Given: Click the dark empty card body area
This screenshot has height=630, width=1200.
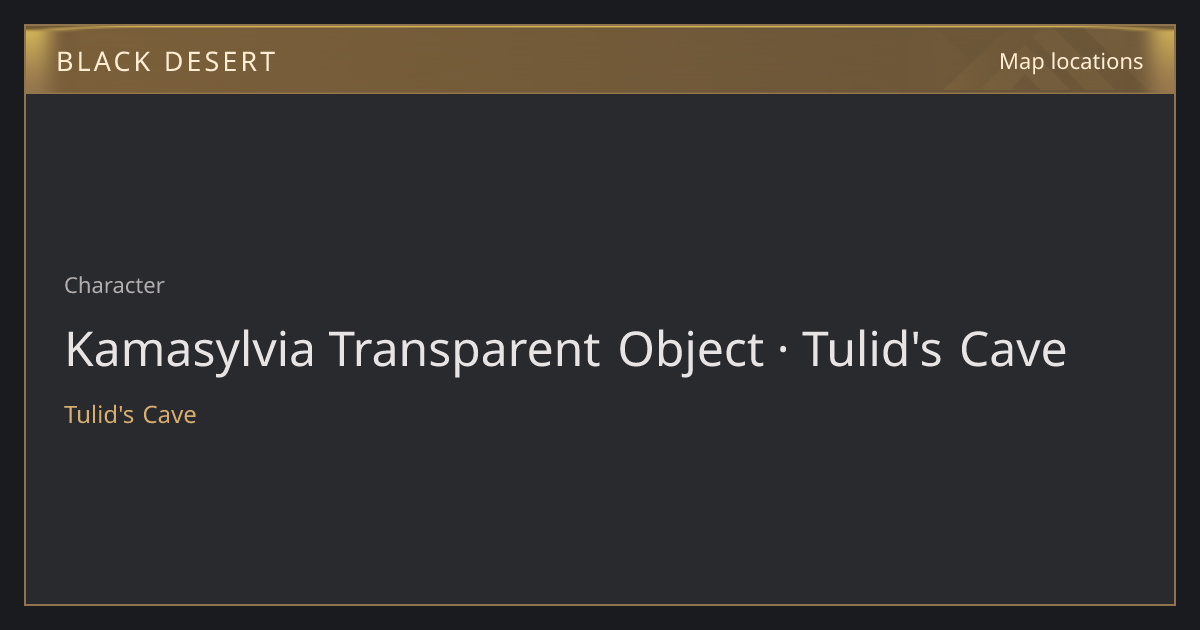Looking at the screenshot, I should (x=600, y=500).
